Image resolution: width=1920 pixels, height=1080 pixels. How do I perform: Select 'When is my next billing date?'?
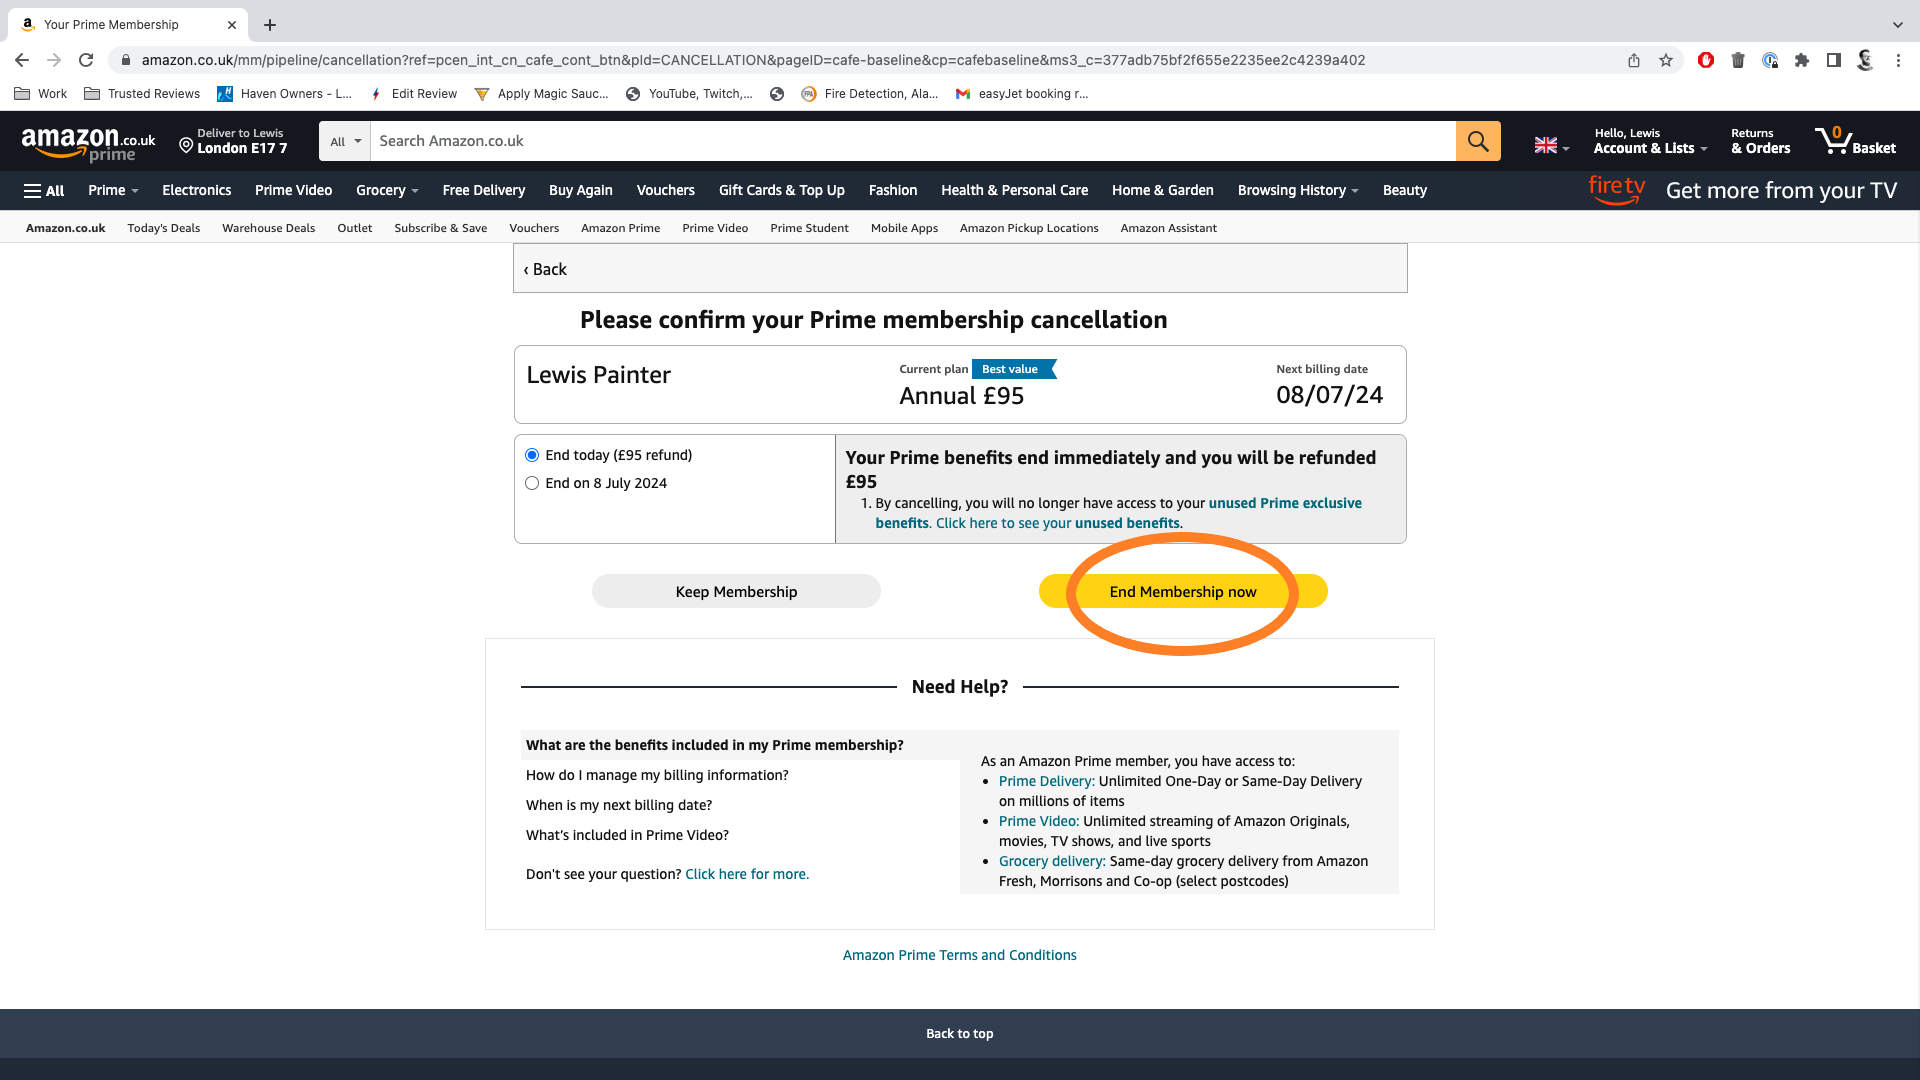click(619, 805)
